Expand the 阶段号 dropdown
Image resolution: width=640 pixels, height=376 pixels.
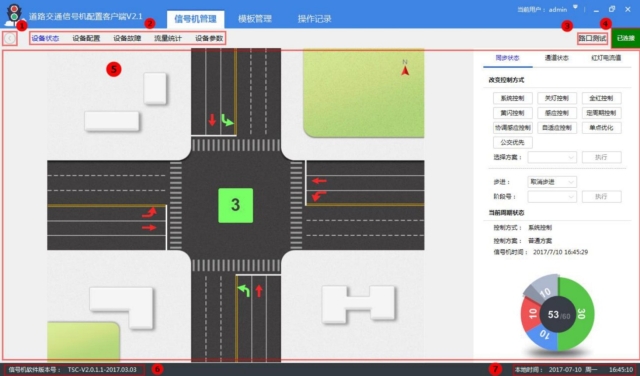552,197
